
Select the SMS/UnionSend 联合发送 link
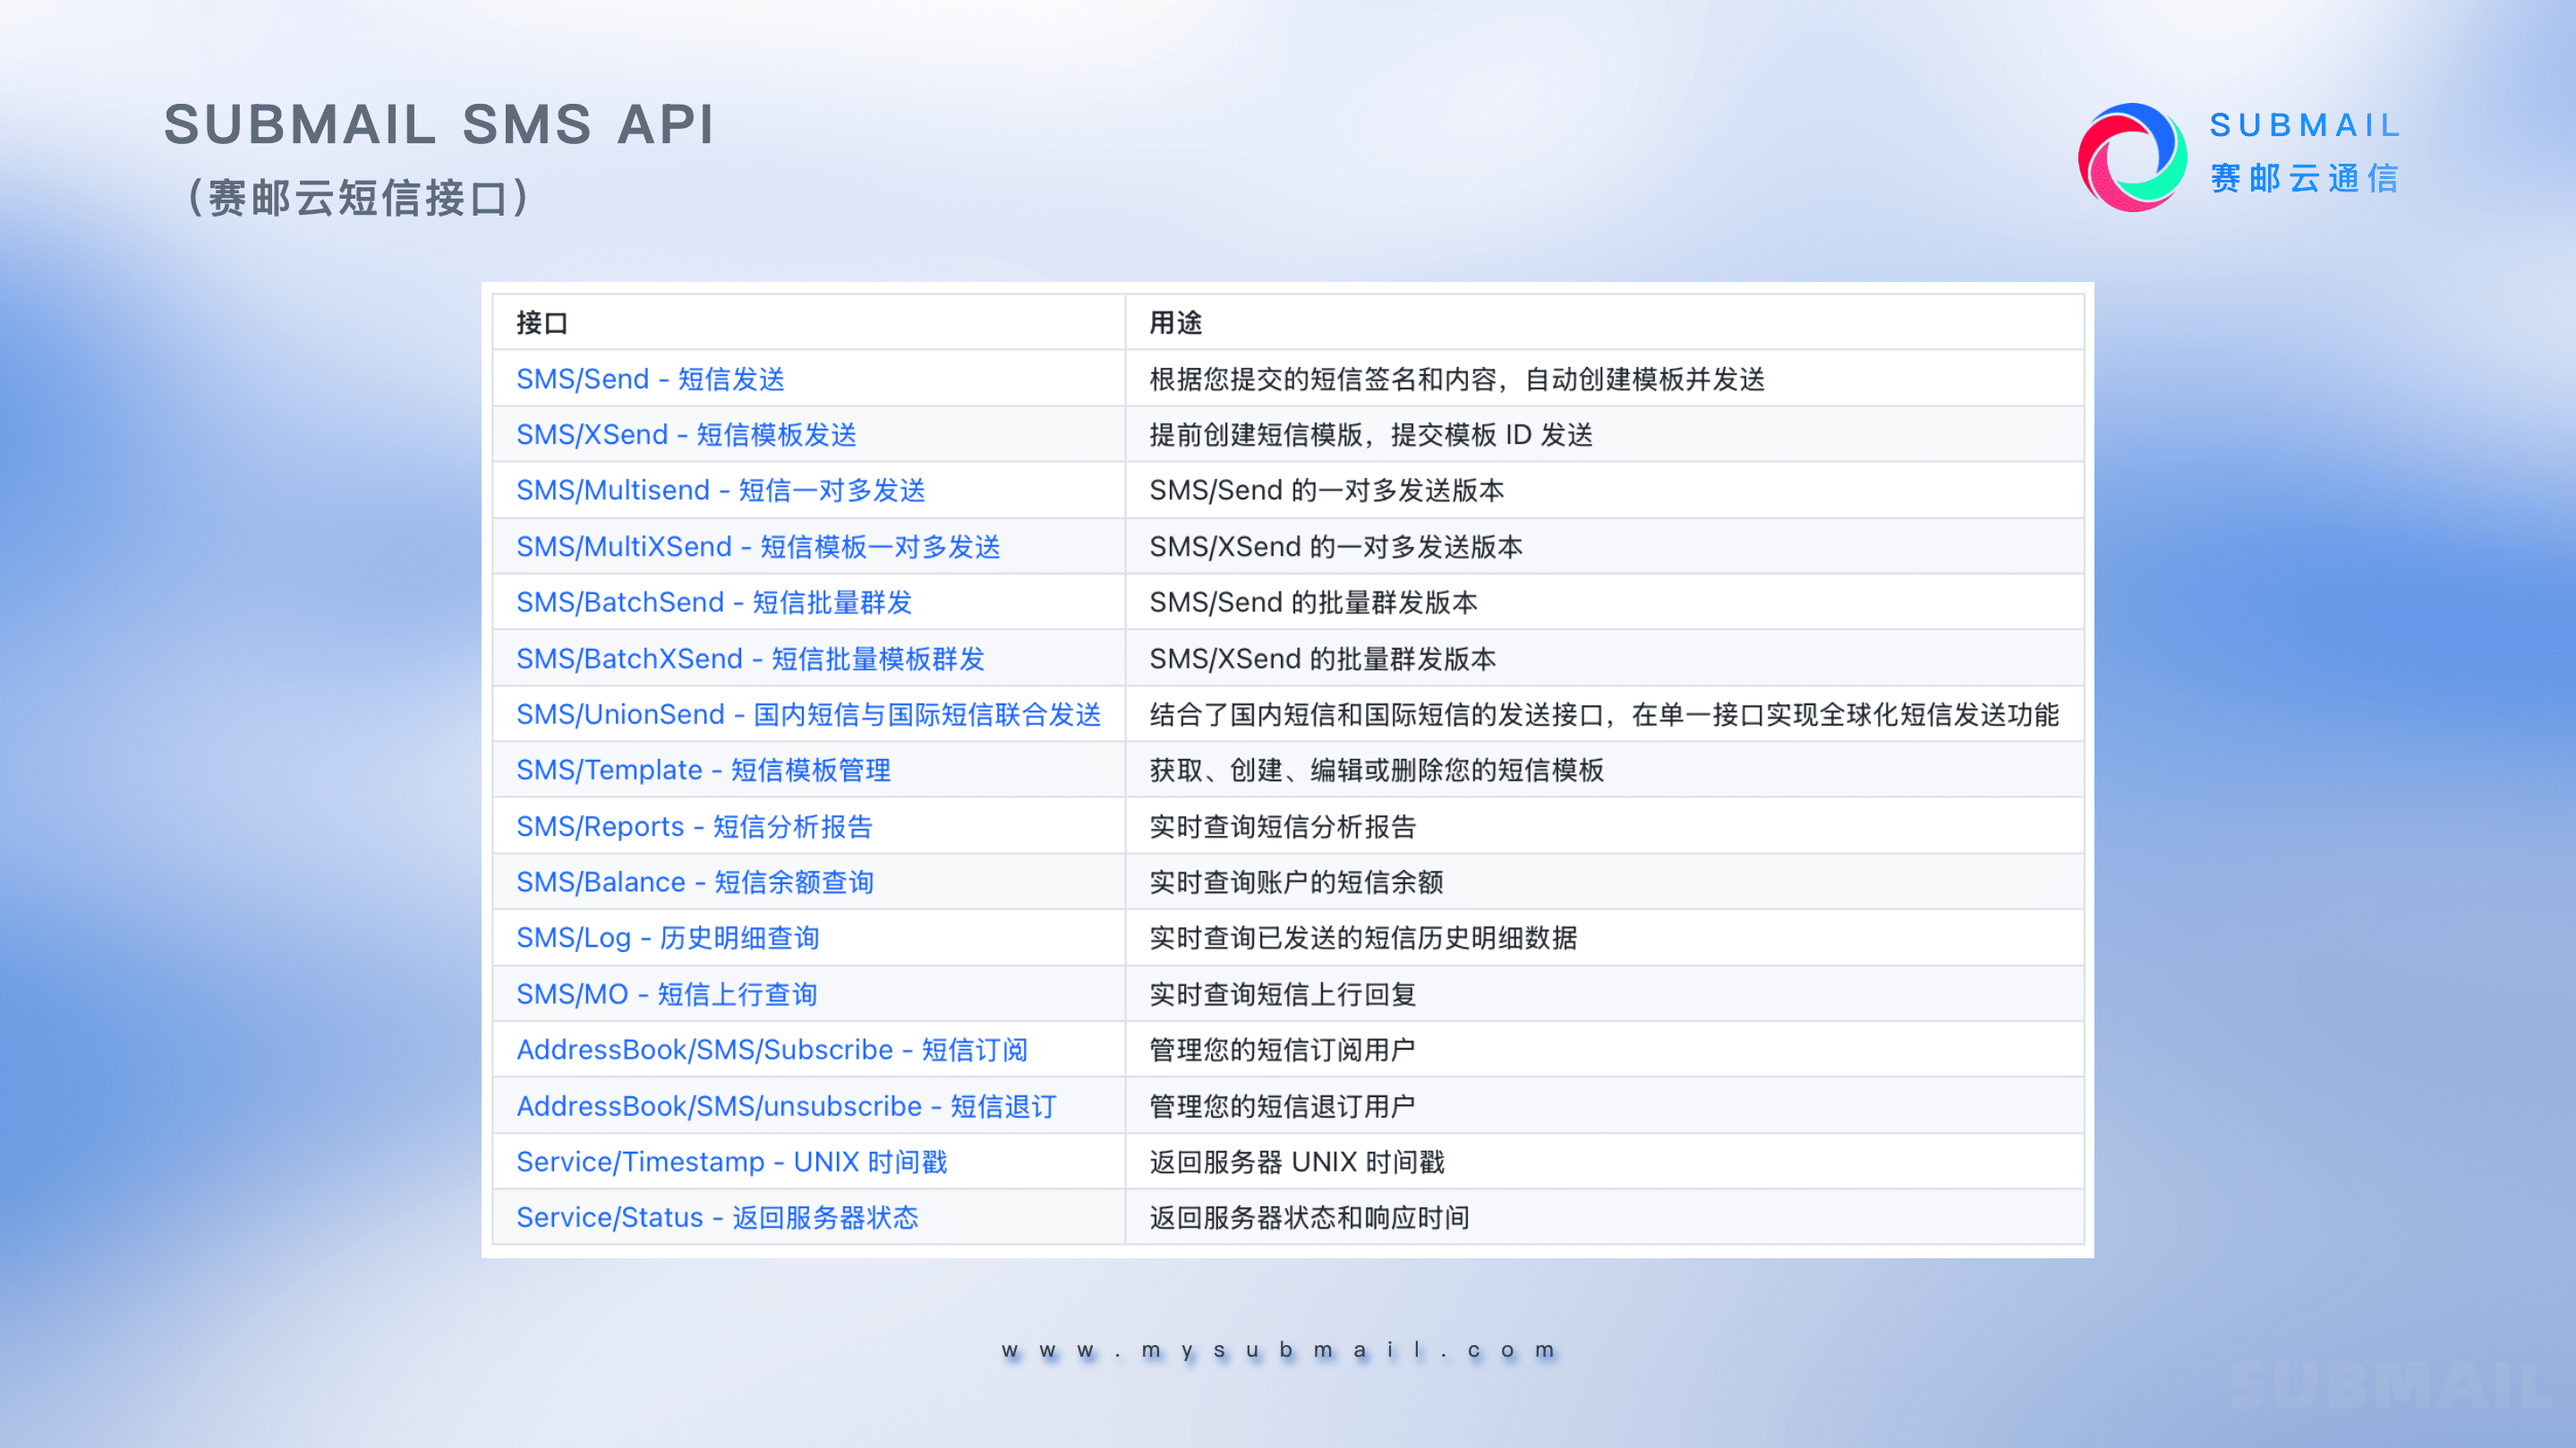coord(808,714)
